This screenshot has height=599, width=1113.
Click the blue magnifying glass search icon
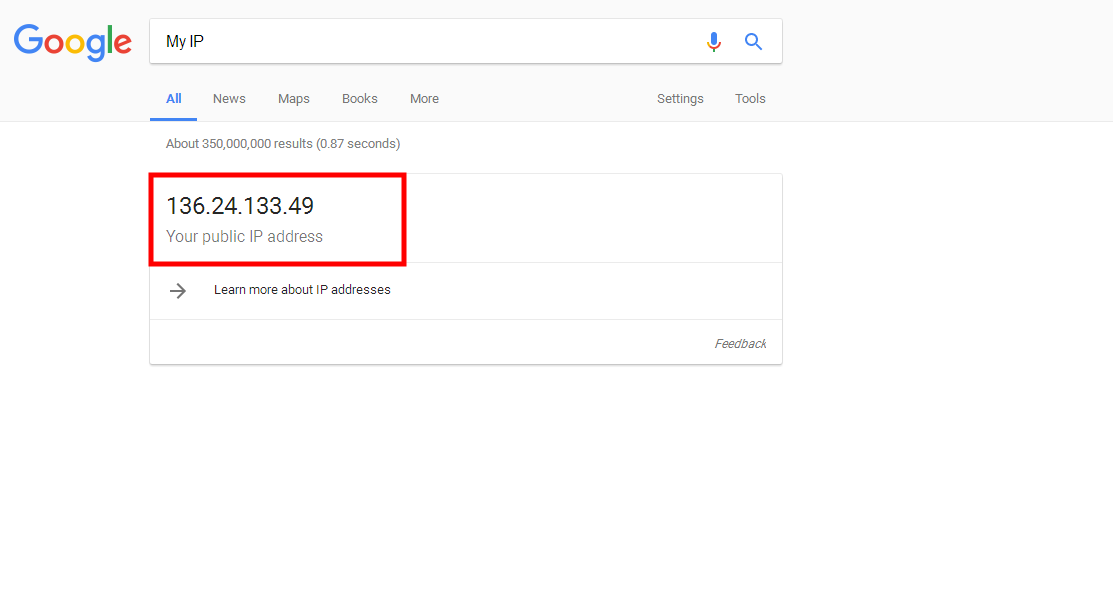pos(754,42)
